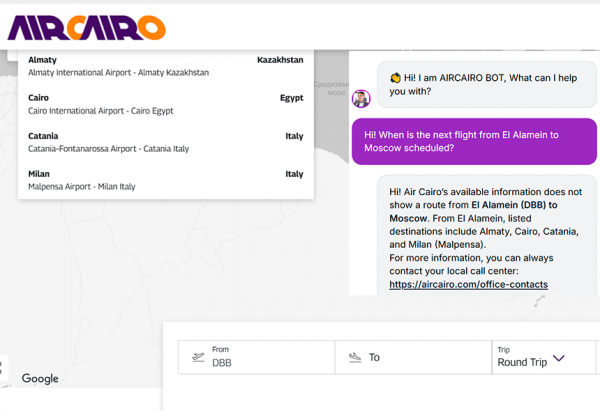Select Catania from destination list
The image size is (600, 411).
point(166,142)
